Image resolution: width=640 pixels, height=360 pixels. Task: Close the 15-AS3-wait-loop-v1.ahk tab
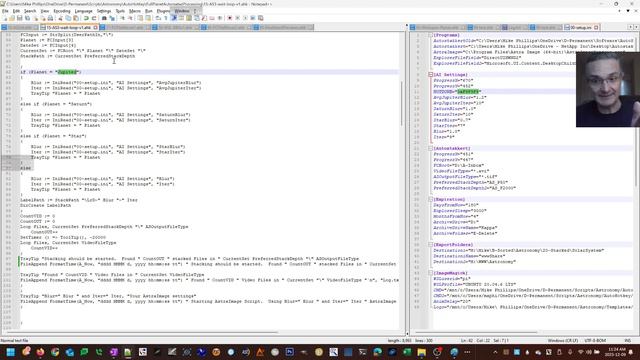pos(96,27)
